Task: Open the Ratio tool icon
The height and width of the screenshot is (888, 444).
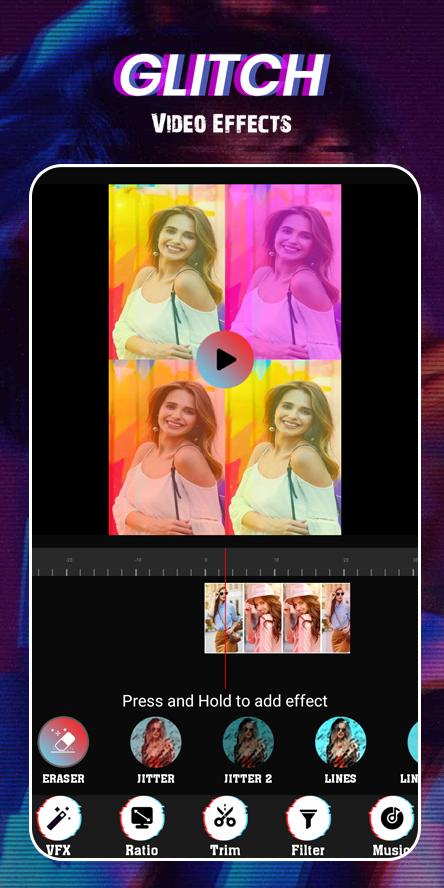Action: pos(142,818)
